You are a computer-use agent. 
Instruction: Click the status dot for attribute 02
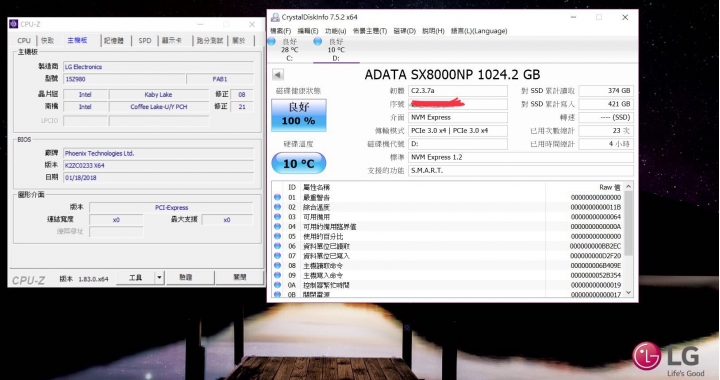277,207
